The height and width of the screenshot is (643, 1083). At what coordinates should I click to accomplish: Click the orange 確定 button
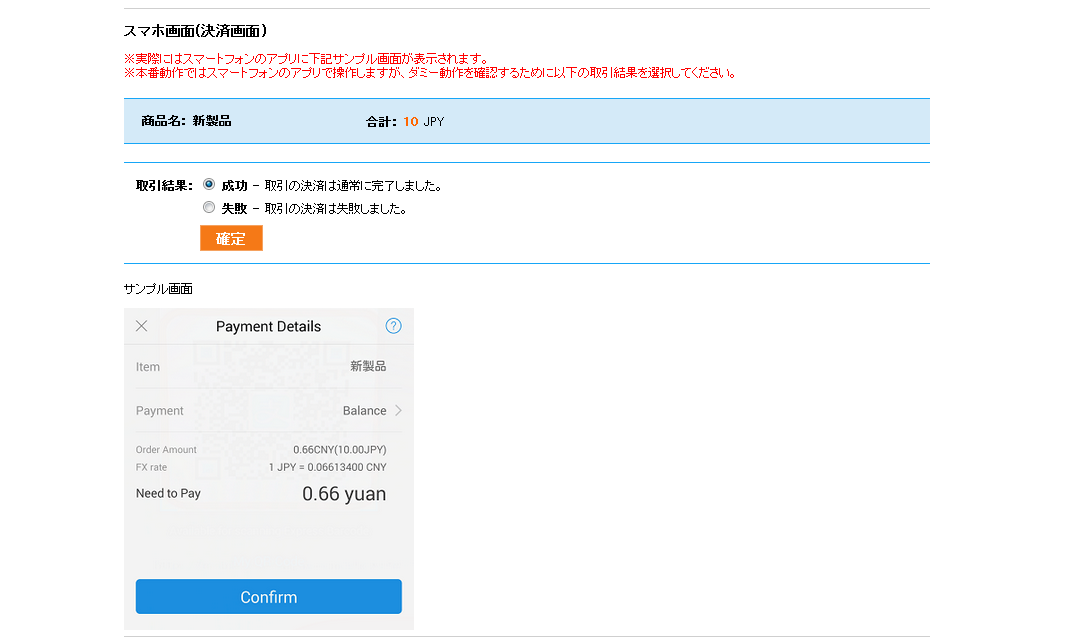(231, 238)
